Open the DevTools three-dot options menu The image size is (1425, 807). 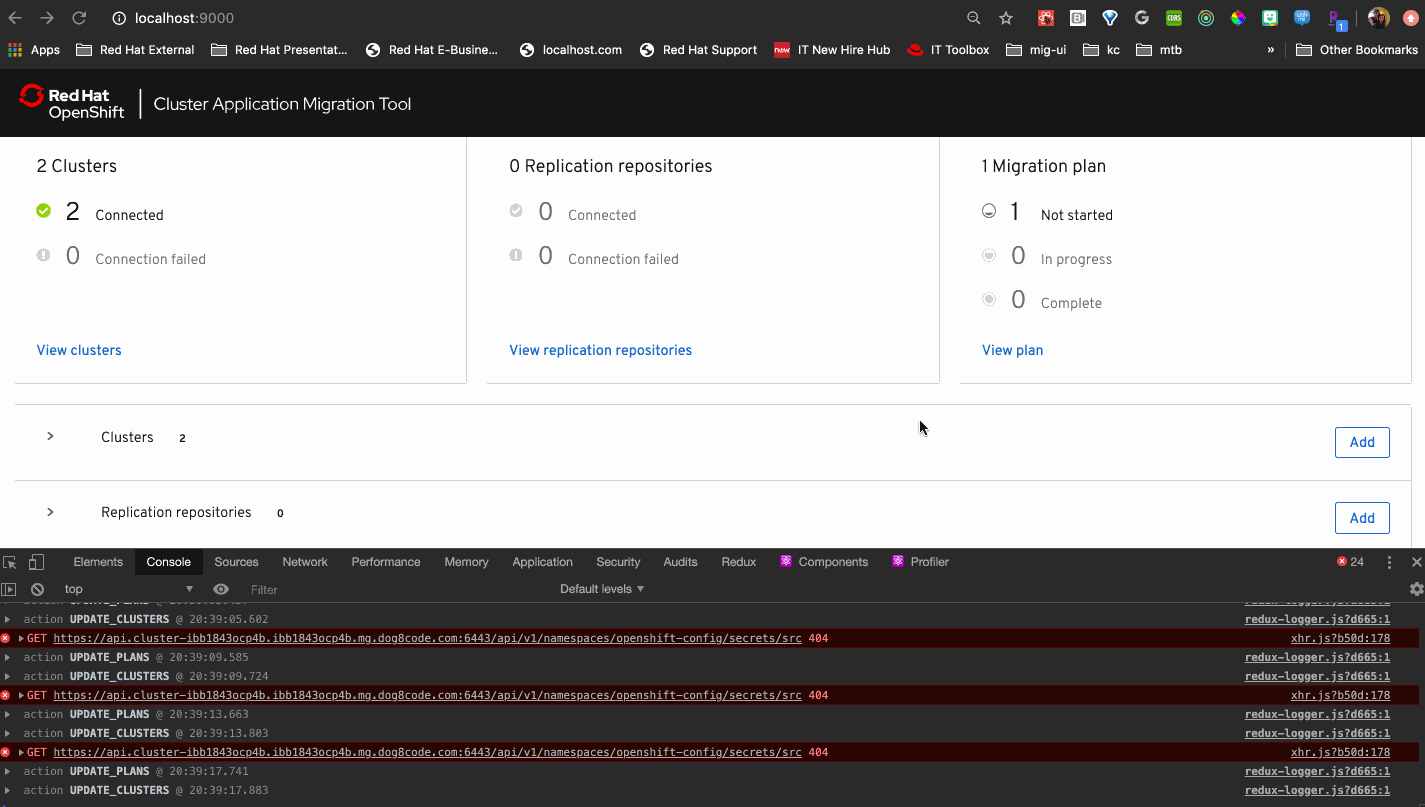coord(1389,561)
